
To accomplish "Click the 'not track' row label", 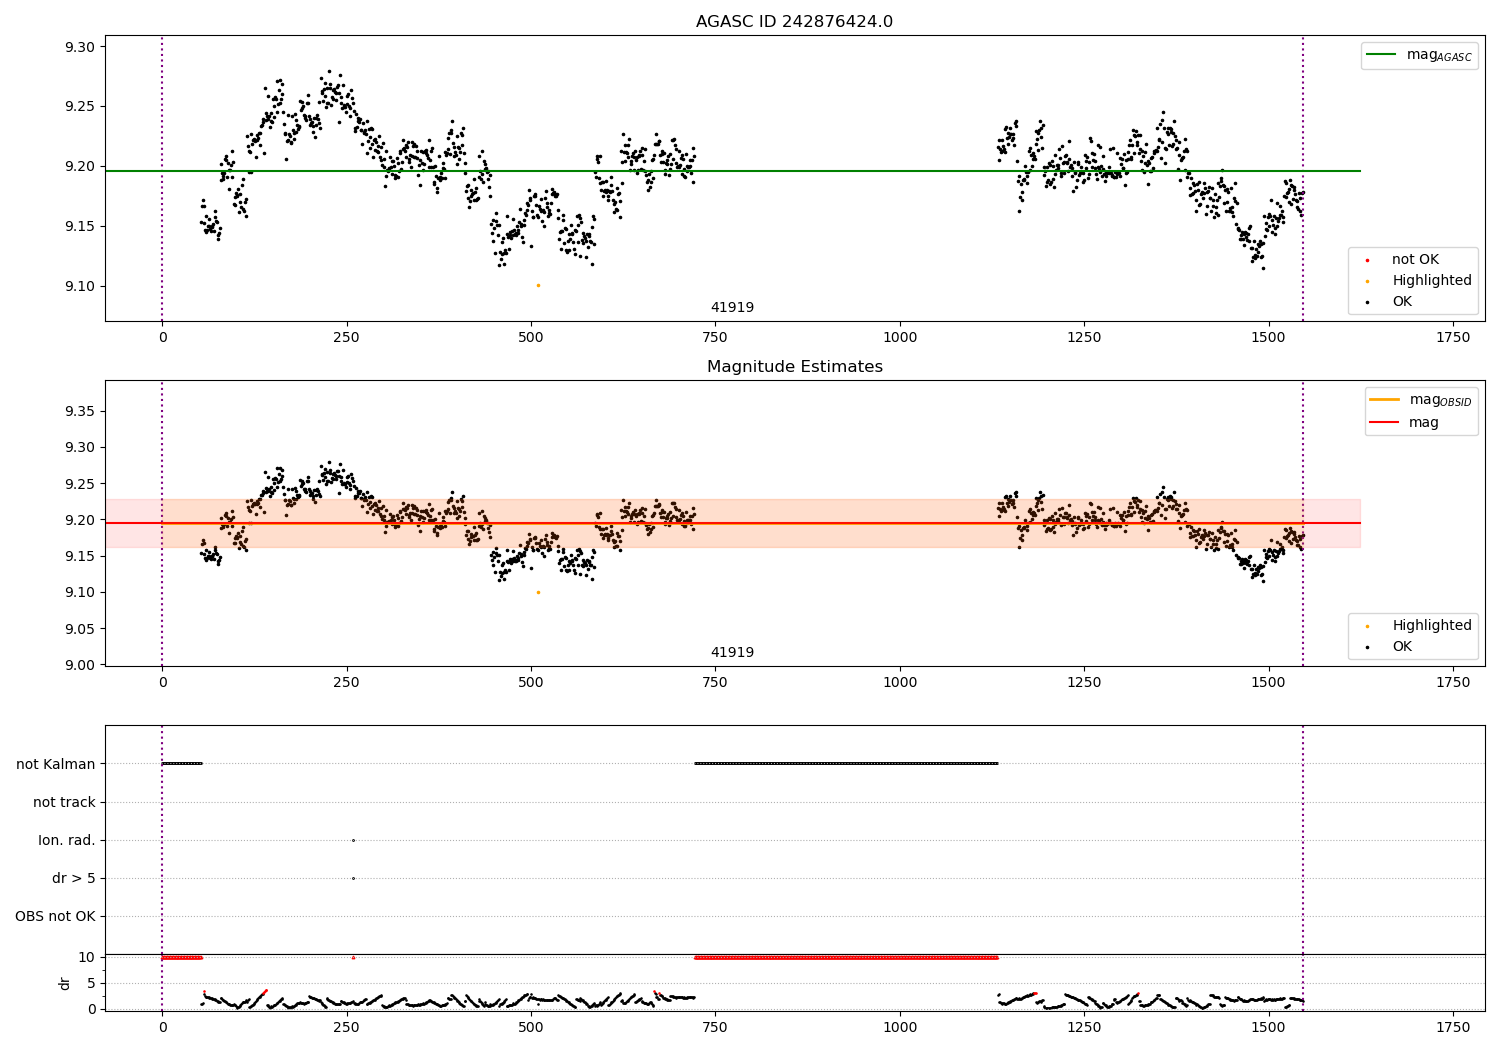I will pyautogui.click(x=64, y=802).
